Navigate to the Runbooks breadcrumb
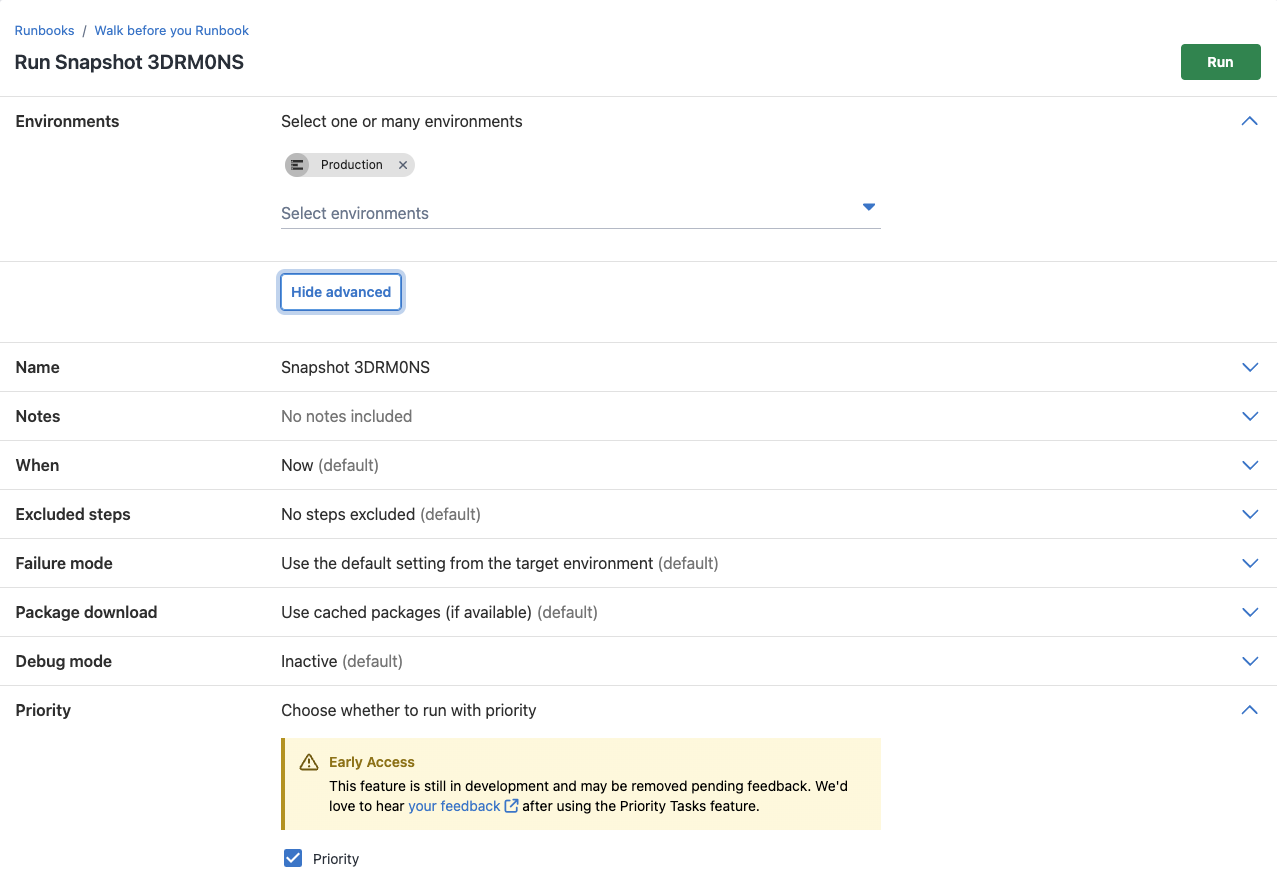This screenshot has height=889, width=1277. [44, 30]
